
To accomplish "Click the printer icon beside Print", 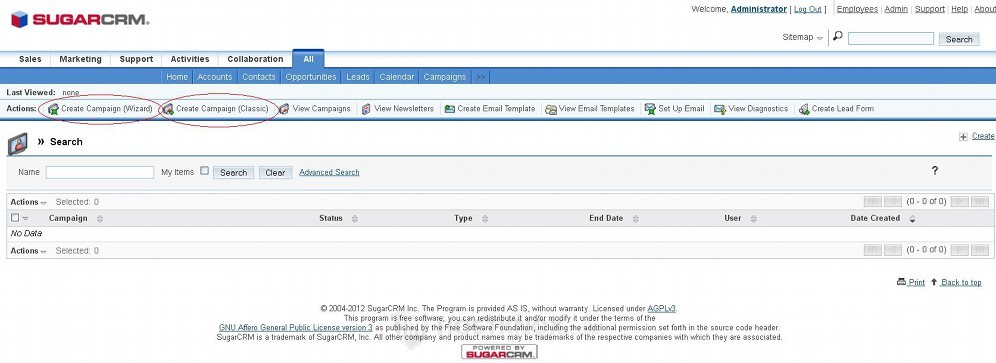I will point(901,282).
